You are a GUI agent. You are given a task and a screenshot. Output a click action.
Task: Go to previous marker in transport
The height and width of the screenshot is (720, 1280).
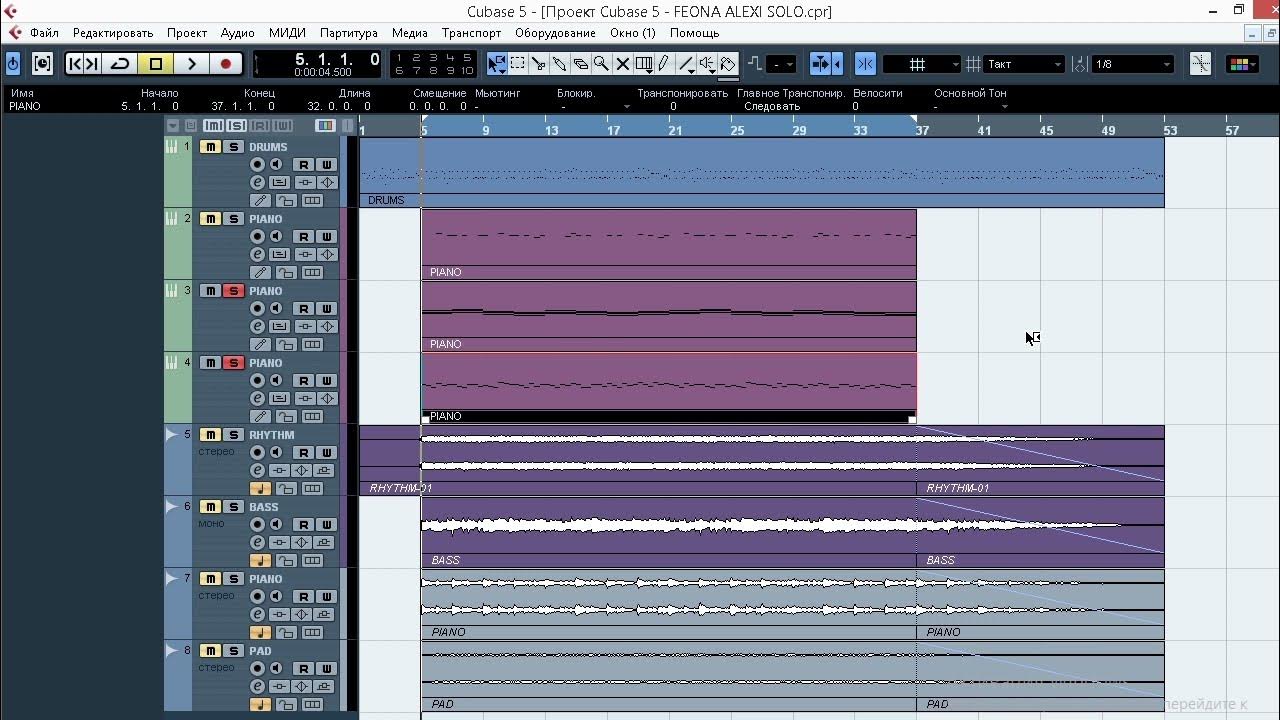tap(75, 63)
